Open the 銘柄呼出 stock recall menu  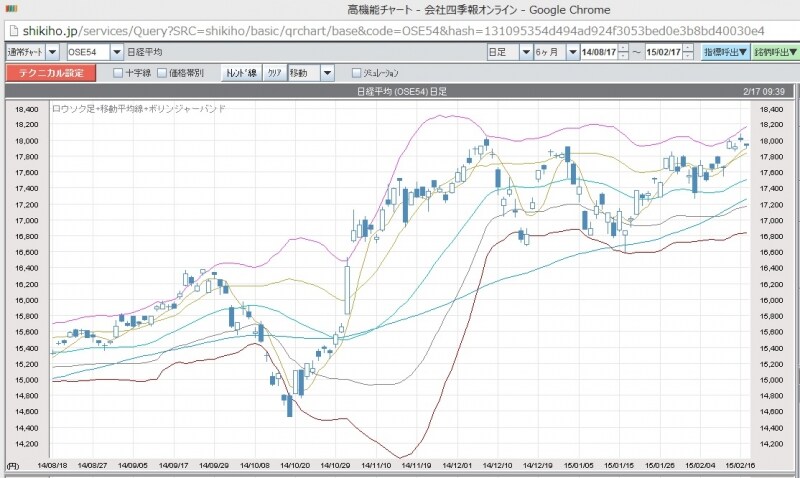click(775, 51)
